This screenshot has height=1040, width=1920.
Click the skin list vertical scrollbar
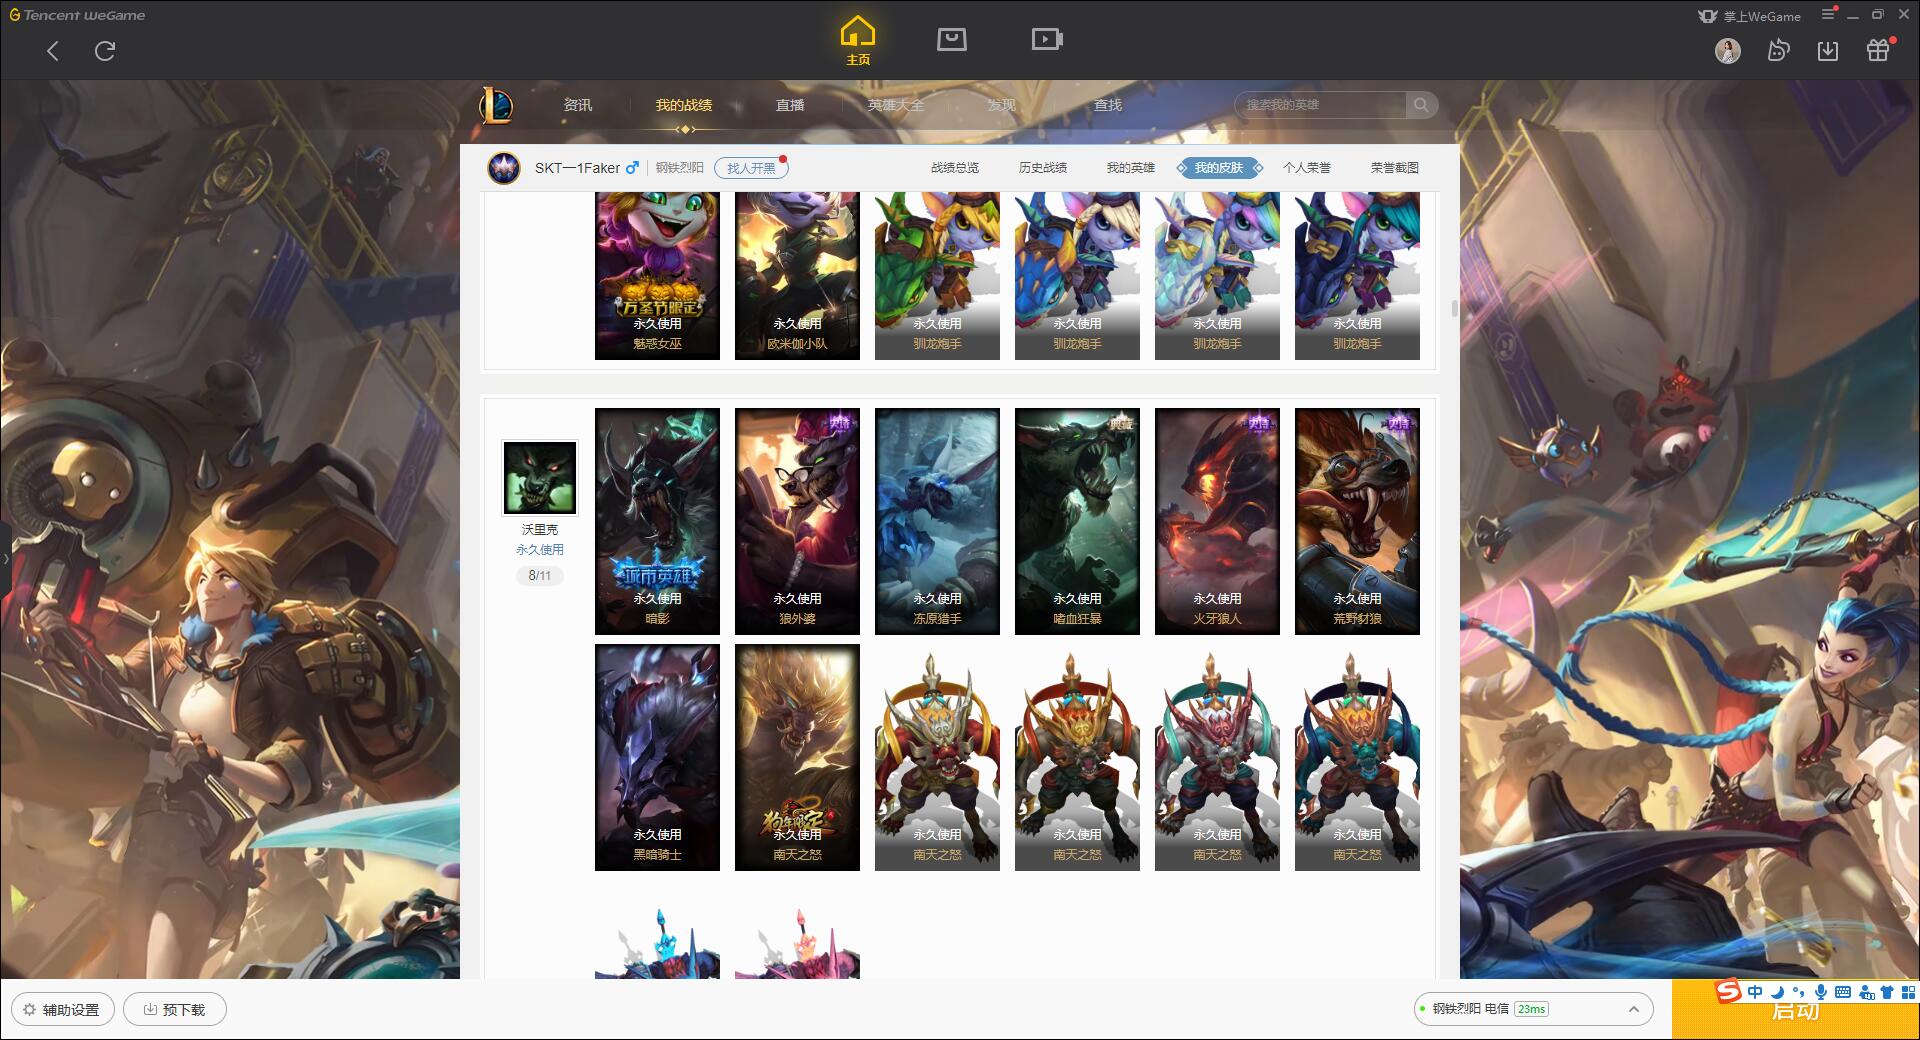[1454, 308]
